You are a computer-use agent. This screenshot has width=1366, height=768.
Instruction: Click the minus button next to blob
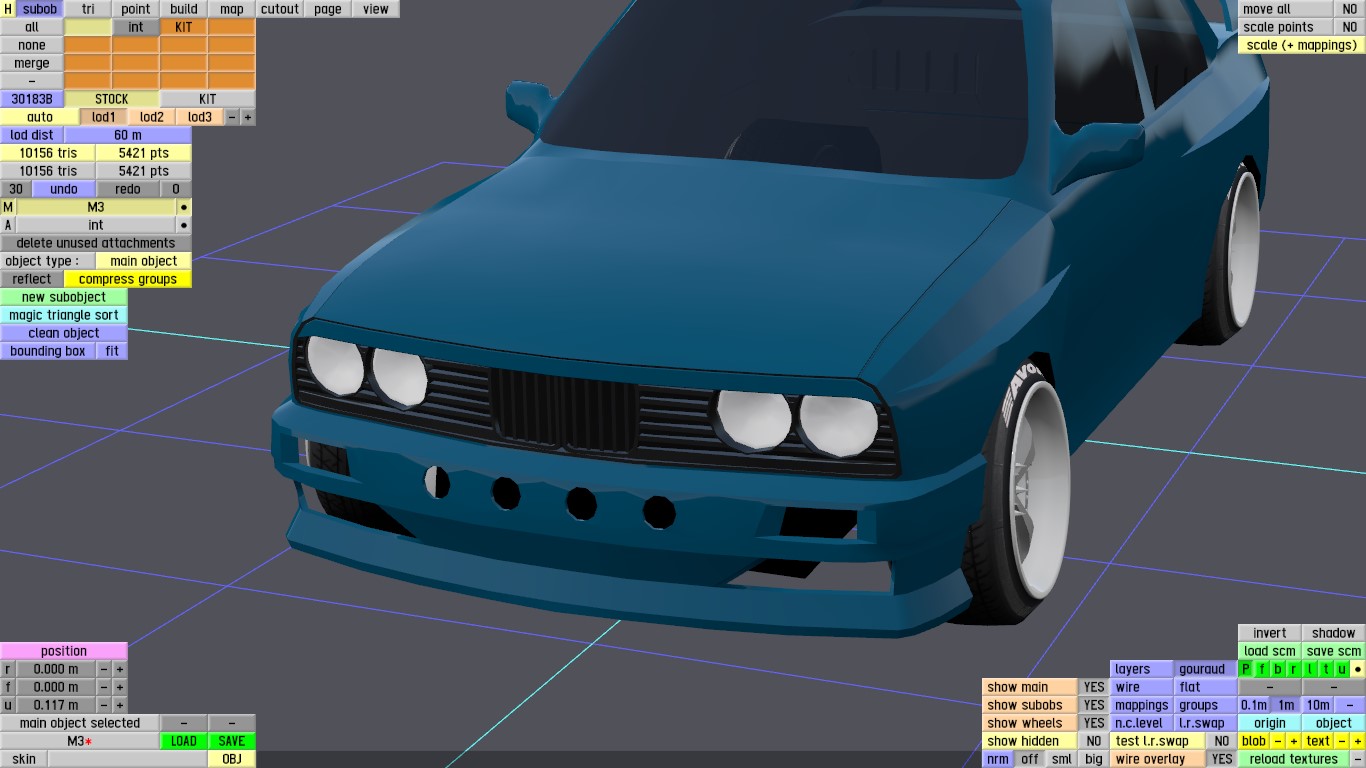point(1278,741)
